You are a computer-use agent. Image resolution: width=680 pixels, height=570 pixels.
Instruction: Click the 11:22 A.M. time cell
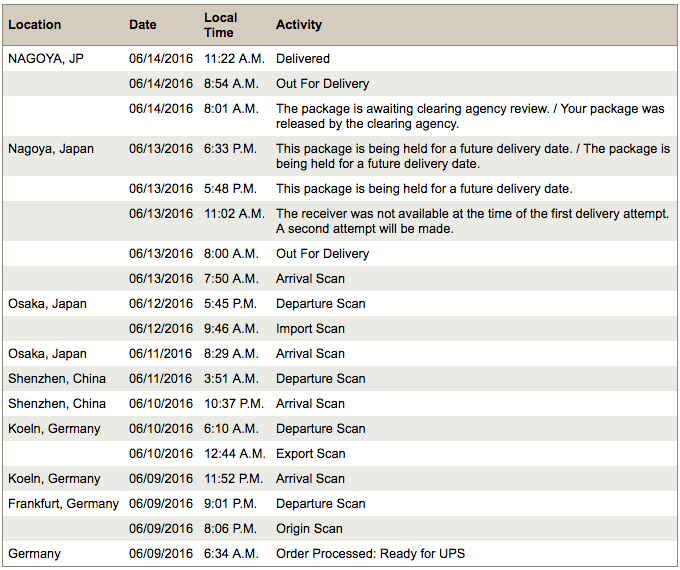click(x=234, y=59)
